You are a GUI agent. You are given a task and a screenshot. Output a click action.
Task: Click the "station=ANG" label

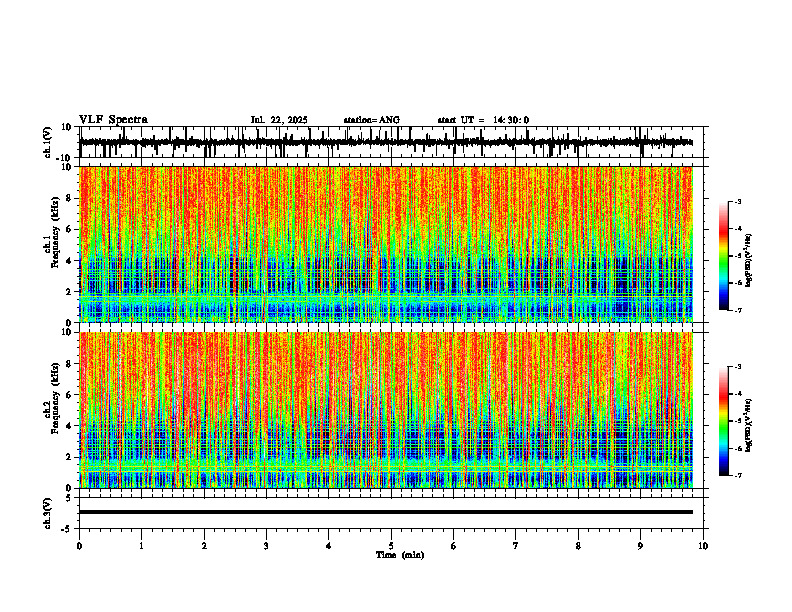pyautogui.click(x=371, y=120)
